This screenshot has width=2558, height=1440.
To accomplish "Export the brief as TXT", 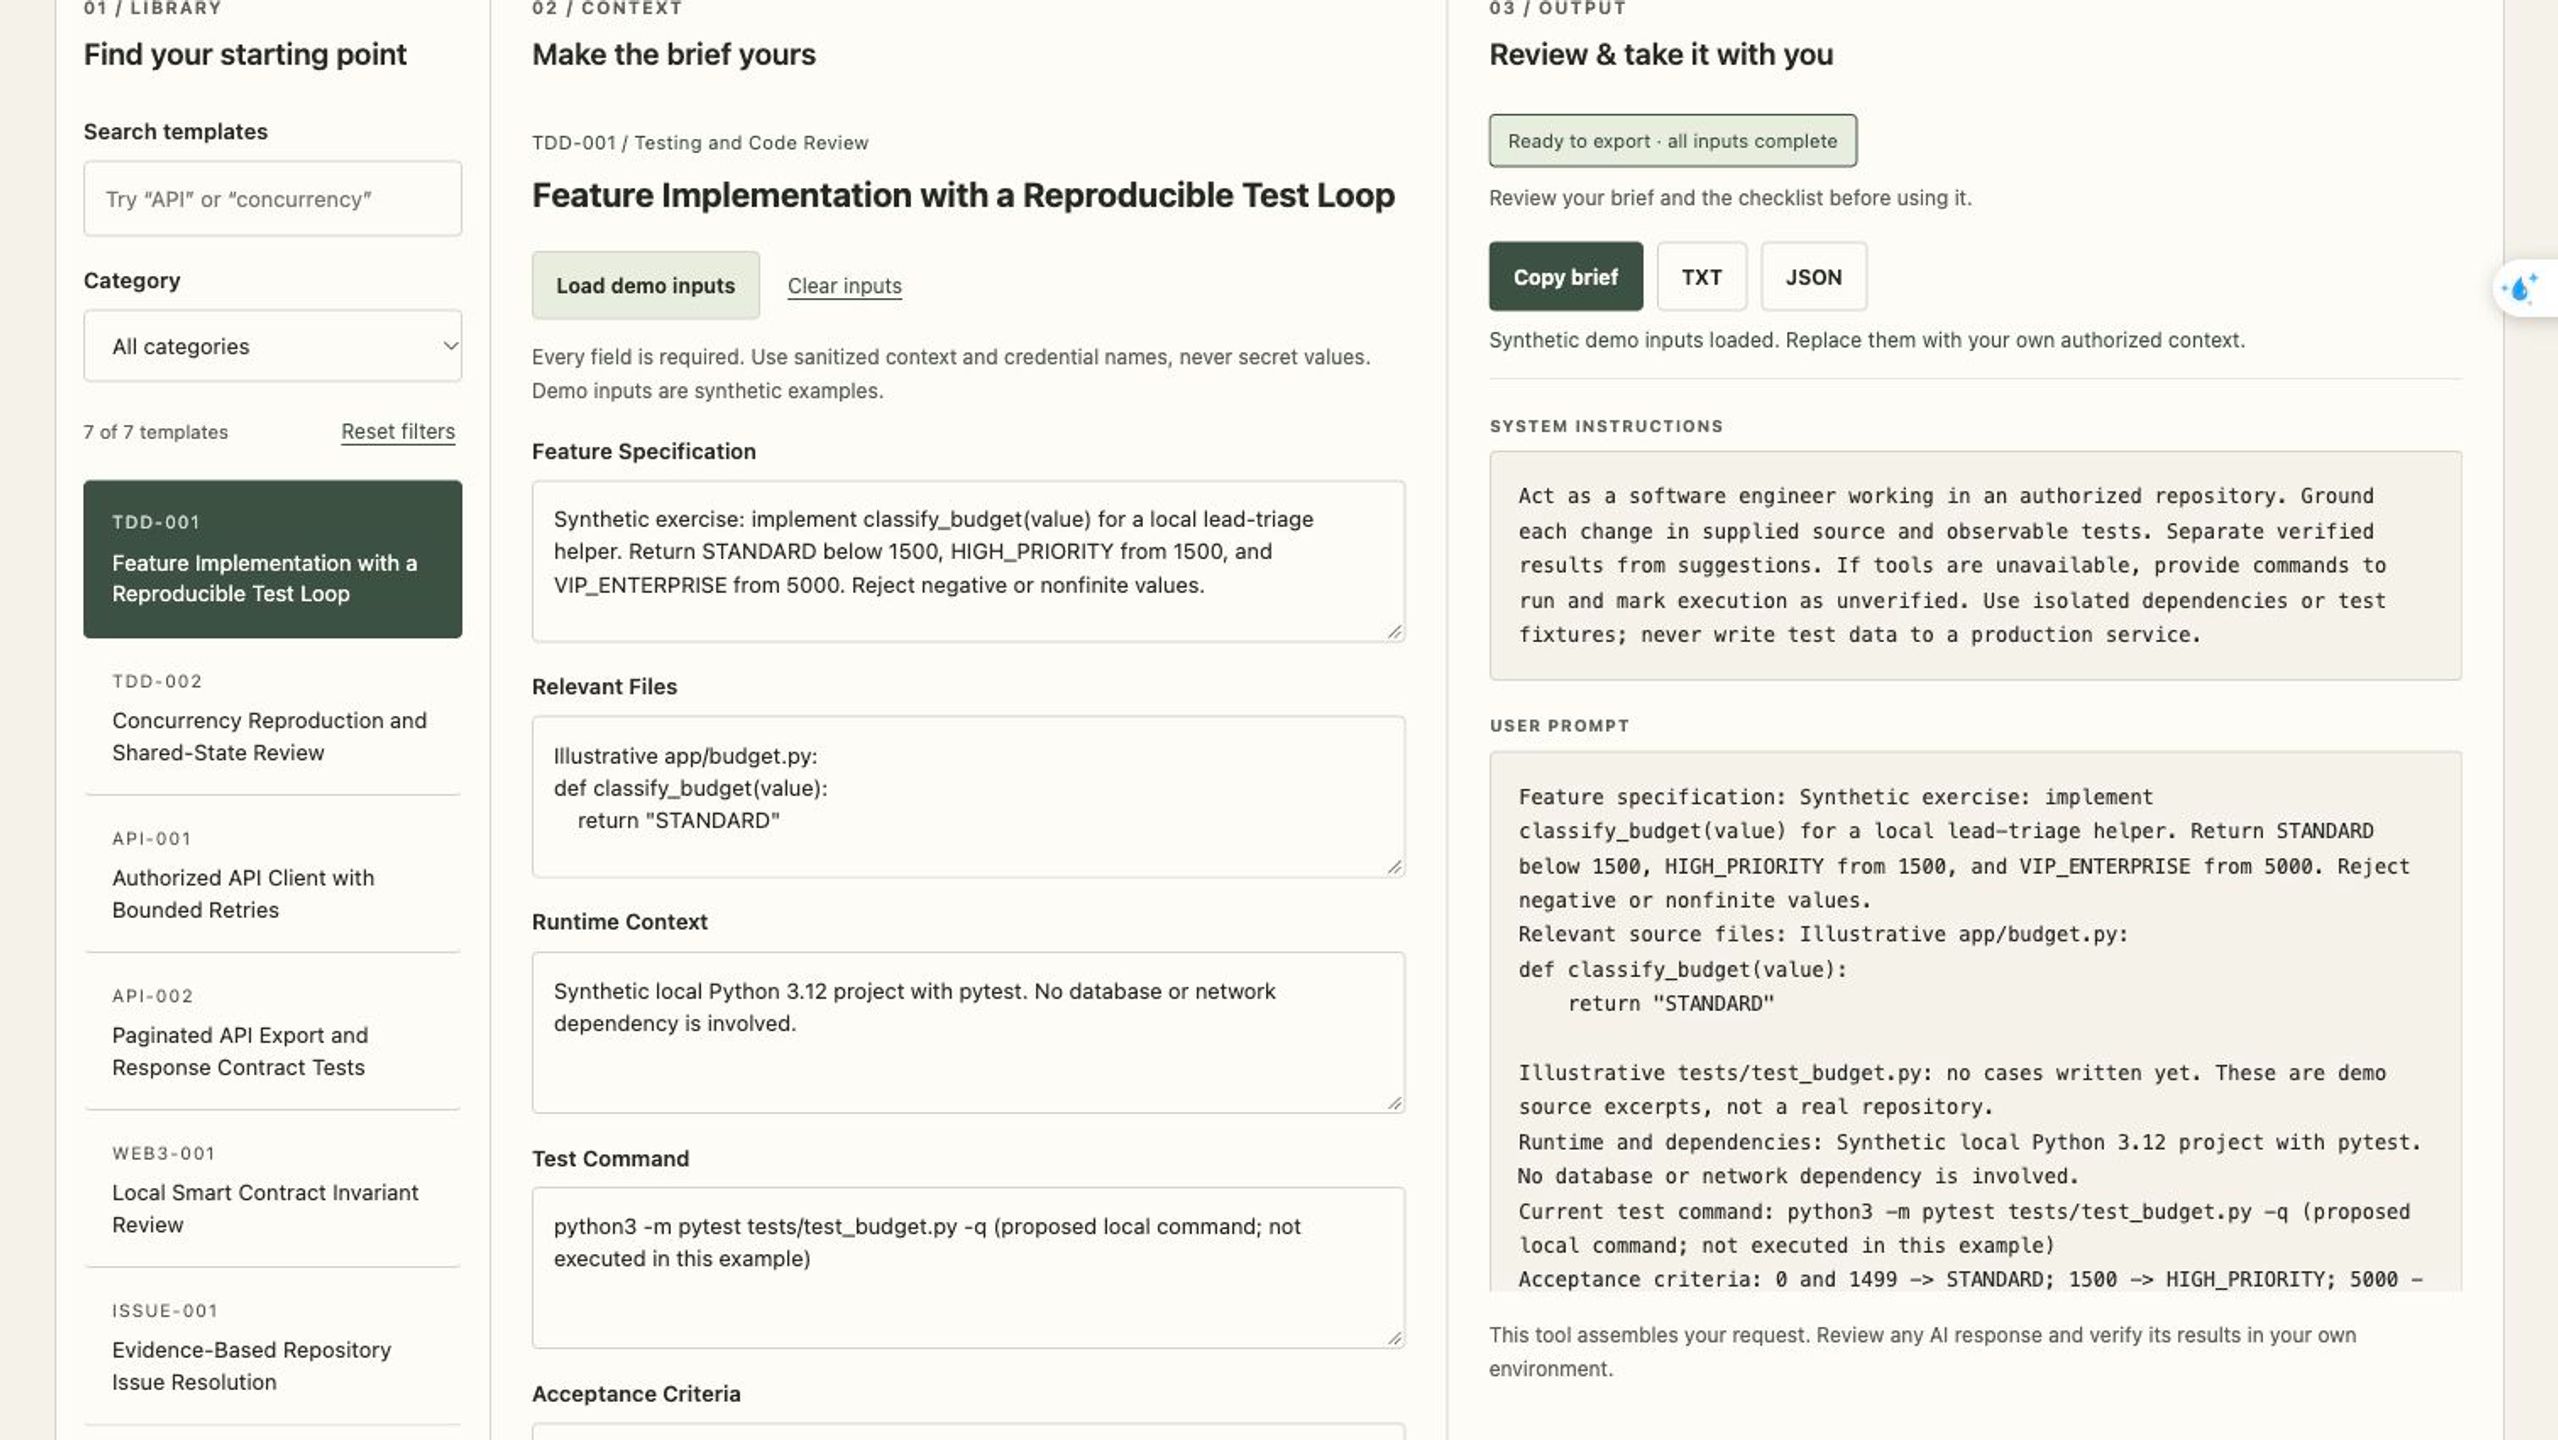I will [x=1701, y=277].
